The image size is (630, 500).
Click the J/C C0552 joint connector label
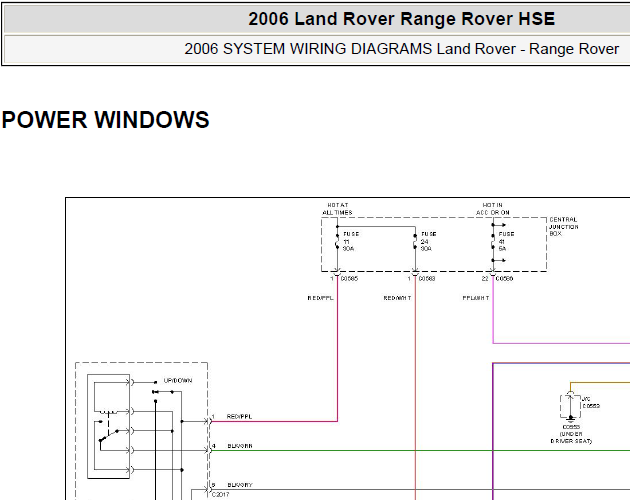pos(591,402)
